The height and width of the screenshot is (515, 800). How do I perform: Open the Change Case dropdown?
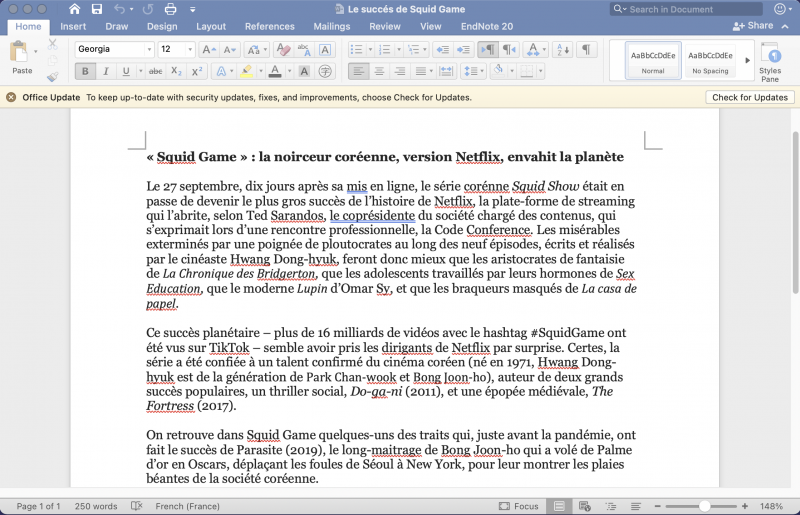257,50
